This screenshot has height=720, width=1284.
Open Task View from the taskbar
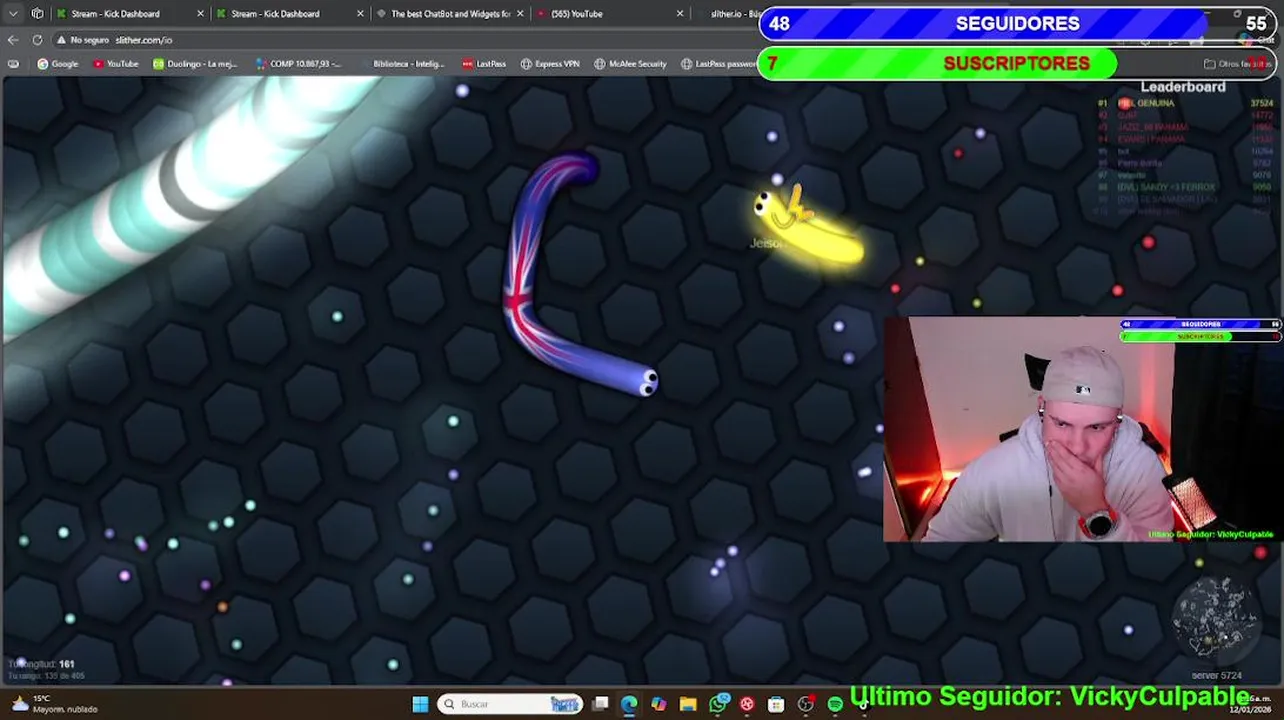click(600, 705)
